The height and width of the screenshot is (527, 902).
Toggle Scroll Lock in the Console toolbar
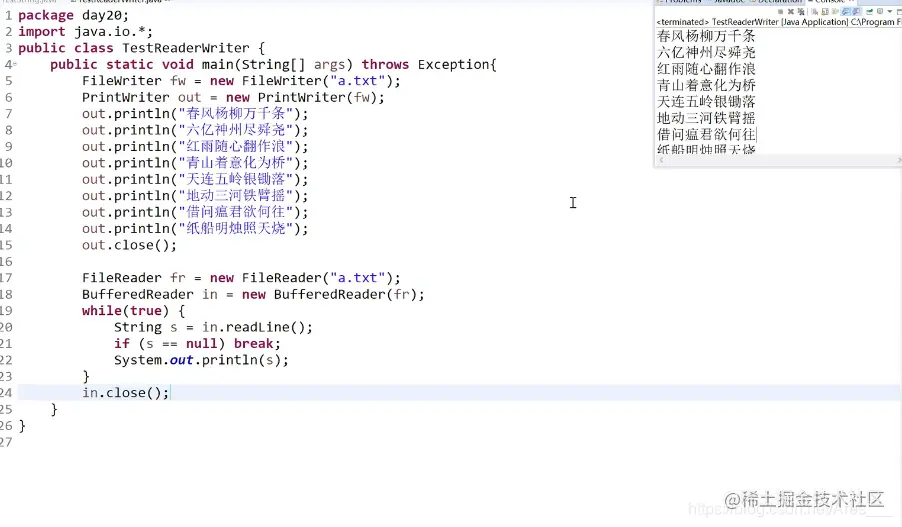tap(825, 12)
